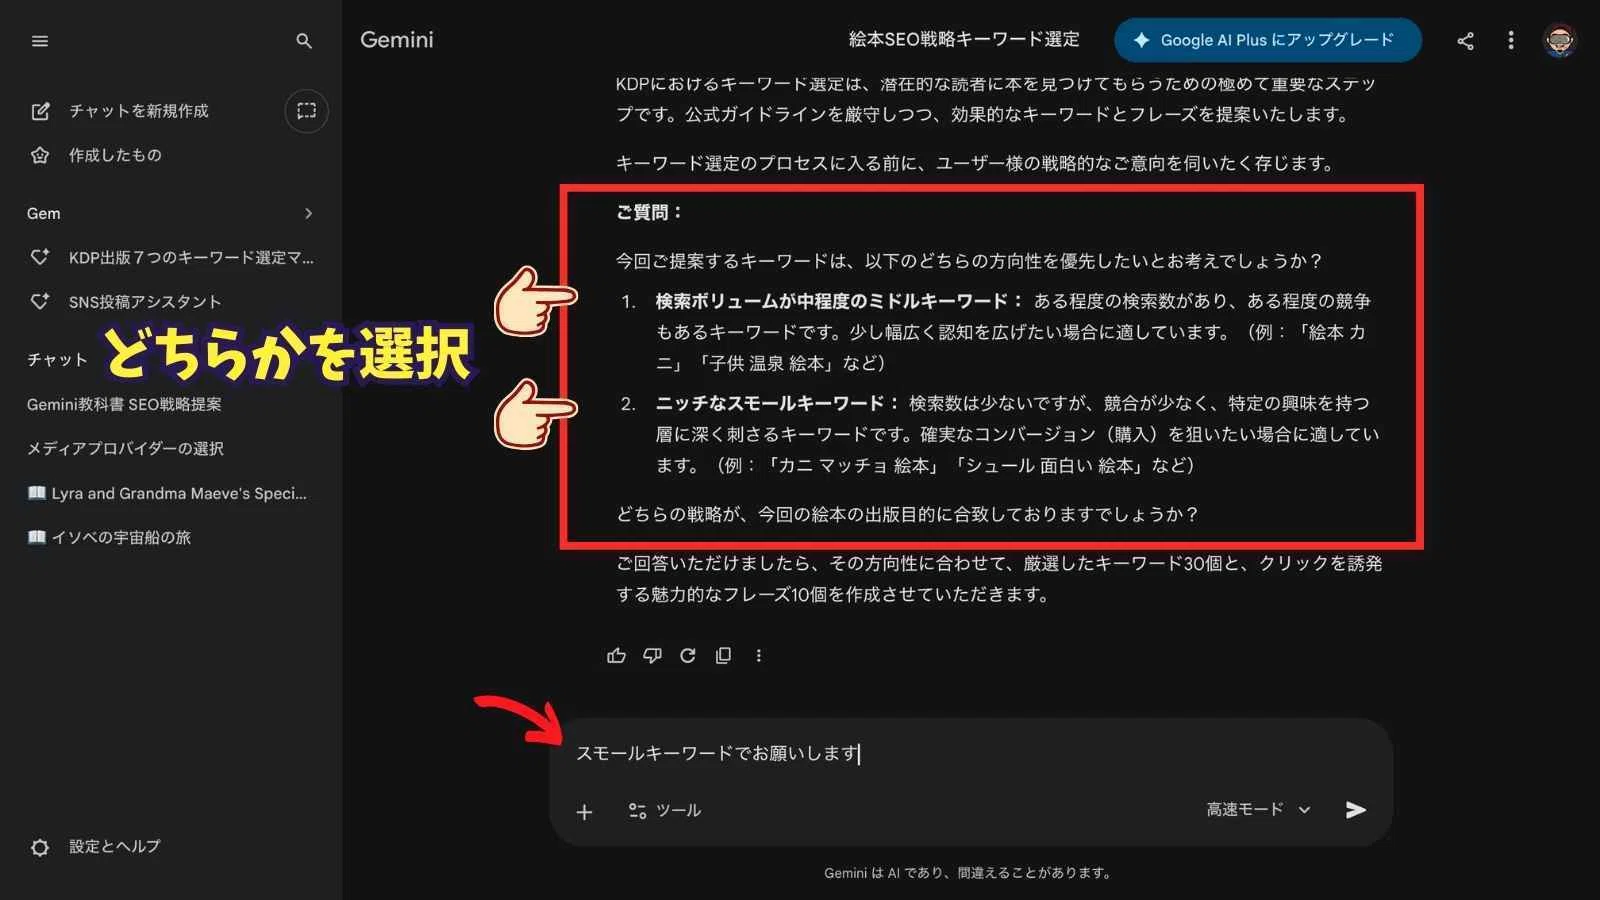Open the three-dot menu in header
Viewport: 1600px width, 900px height.
click(1511, 41)
